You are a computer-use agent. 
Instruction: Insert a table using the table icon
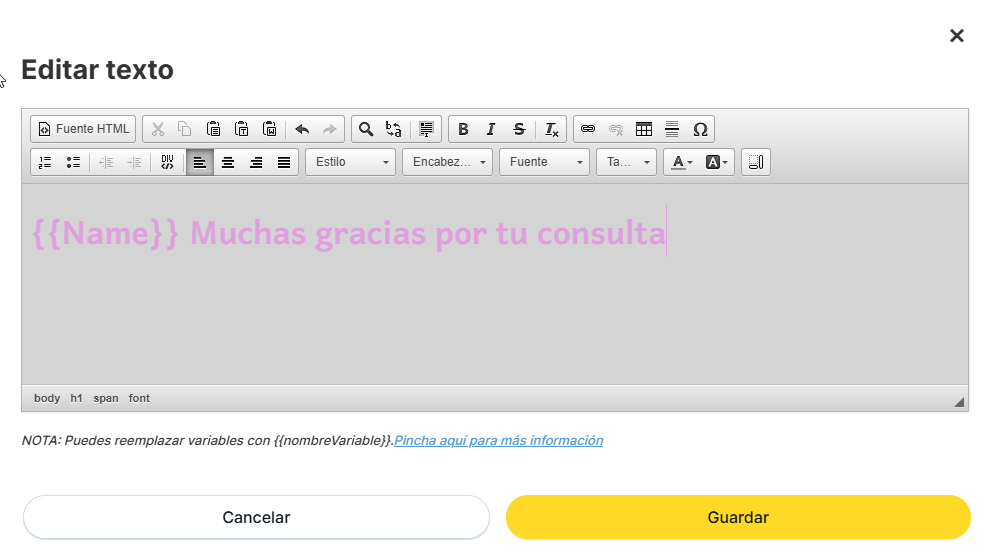[x=644, y=129]
